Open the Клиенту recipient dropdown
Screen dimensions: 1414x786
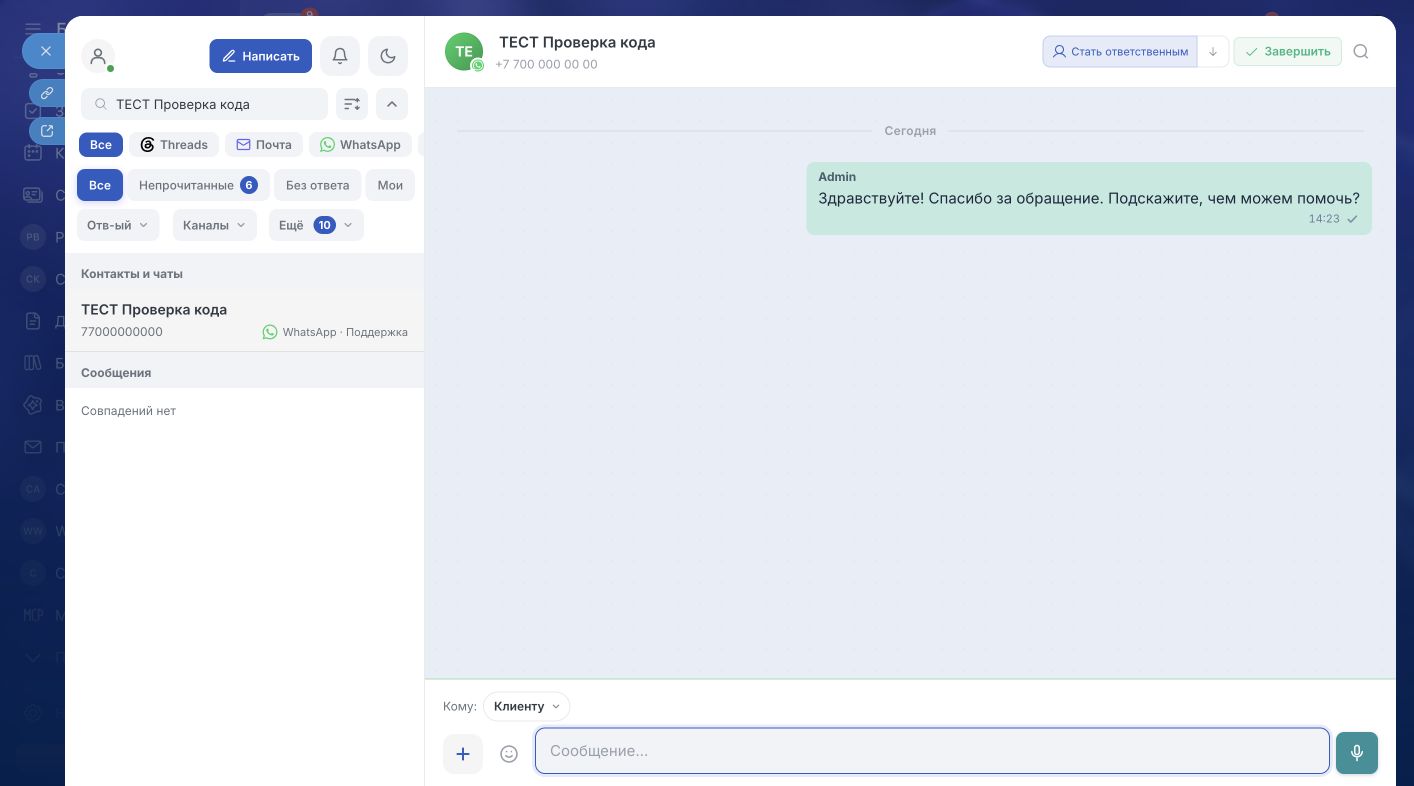pyautogui.click(x=526, y=706)
